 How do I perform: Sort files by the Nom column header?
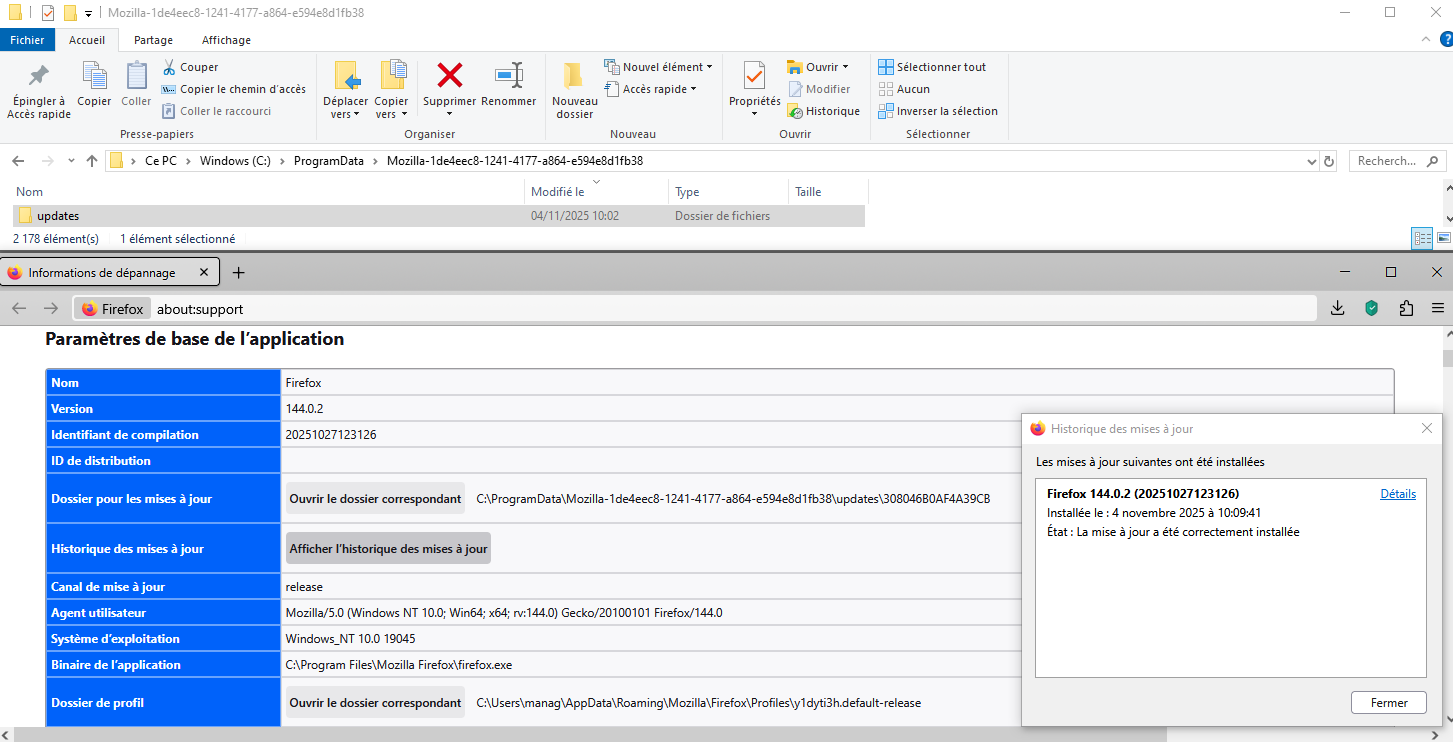[268, 192]
